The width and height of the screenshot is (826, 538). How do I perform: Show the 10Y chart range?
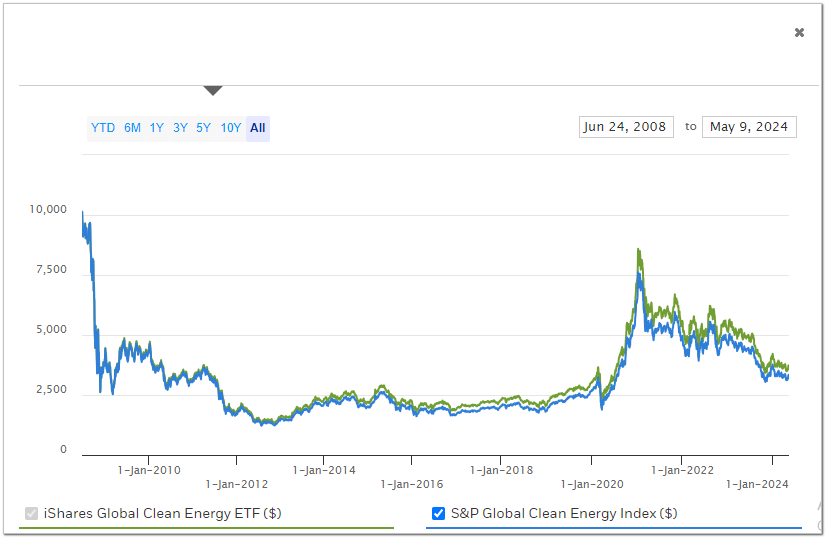click(x=230, y=128)
